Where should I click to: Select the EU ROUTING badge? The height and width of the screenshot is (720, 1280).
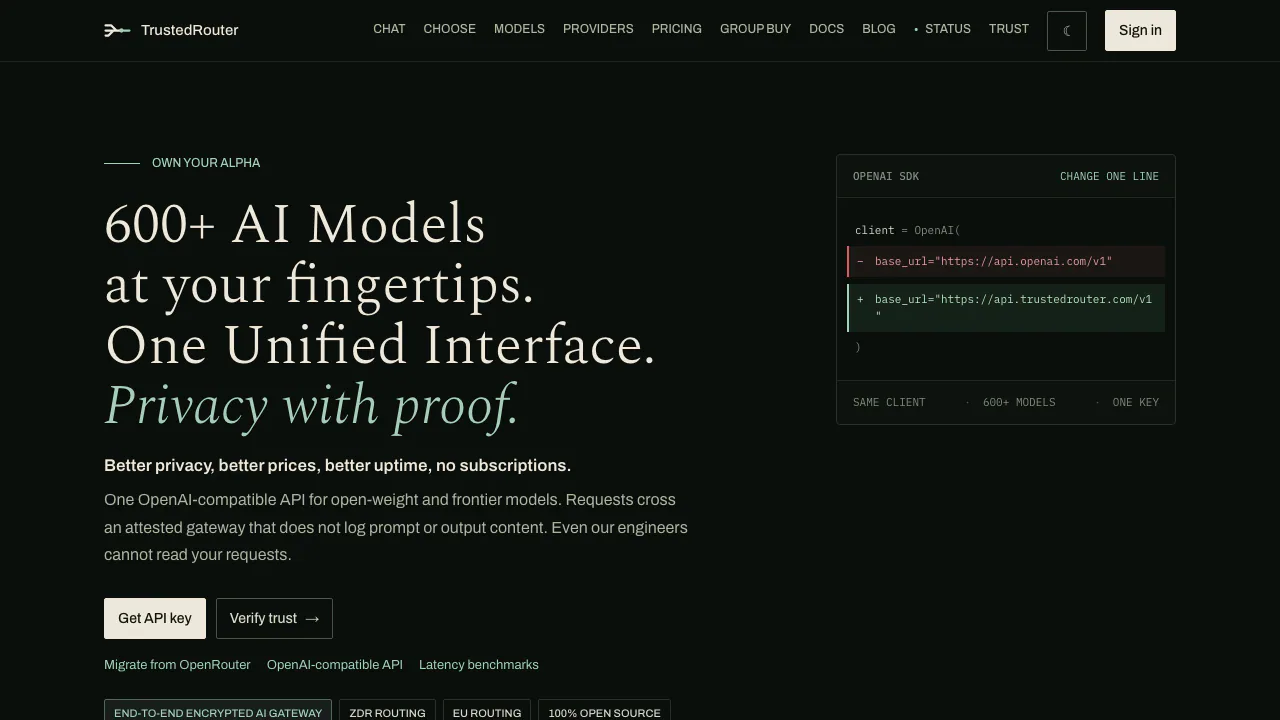point(487,712)
